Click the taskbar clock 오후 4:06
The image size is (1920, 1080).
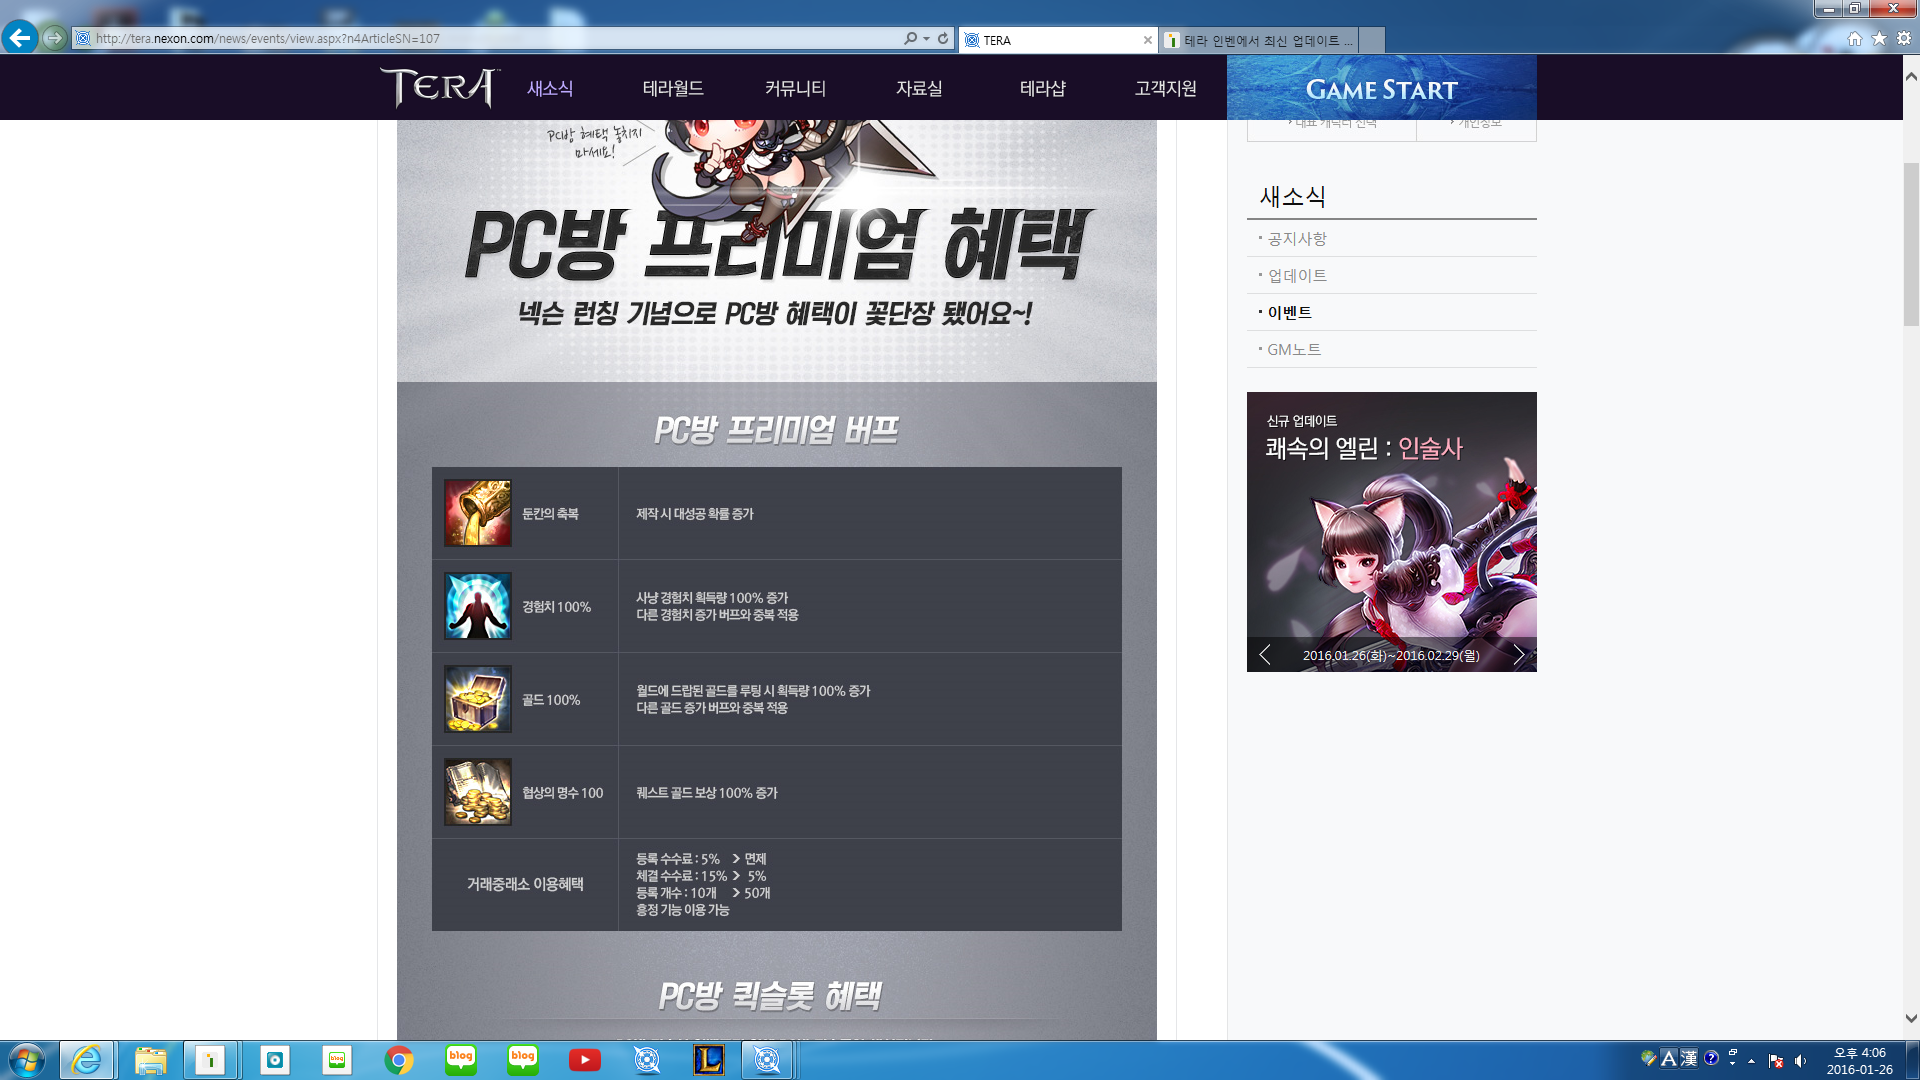tap(1859, 1061)
